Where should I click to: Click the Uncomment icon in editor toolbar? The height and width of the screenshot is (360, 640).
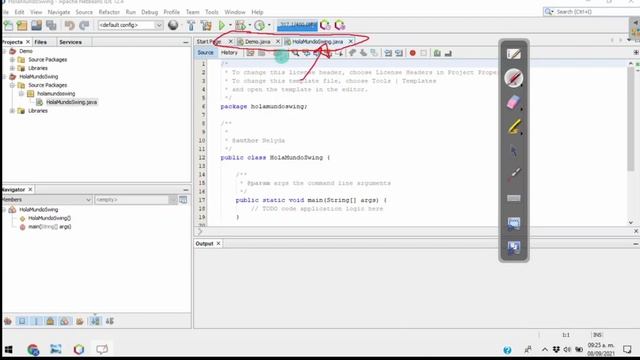[448, 53]
